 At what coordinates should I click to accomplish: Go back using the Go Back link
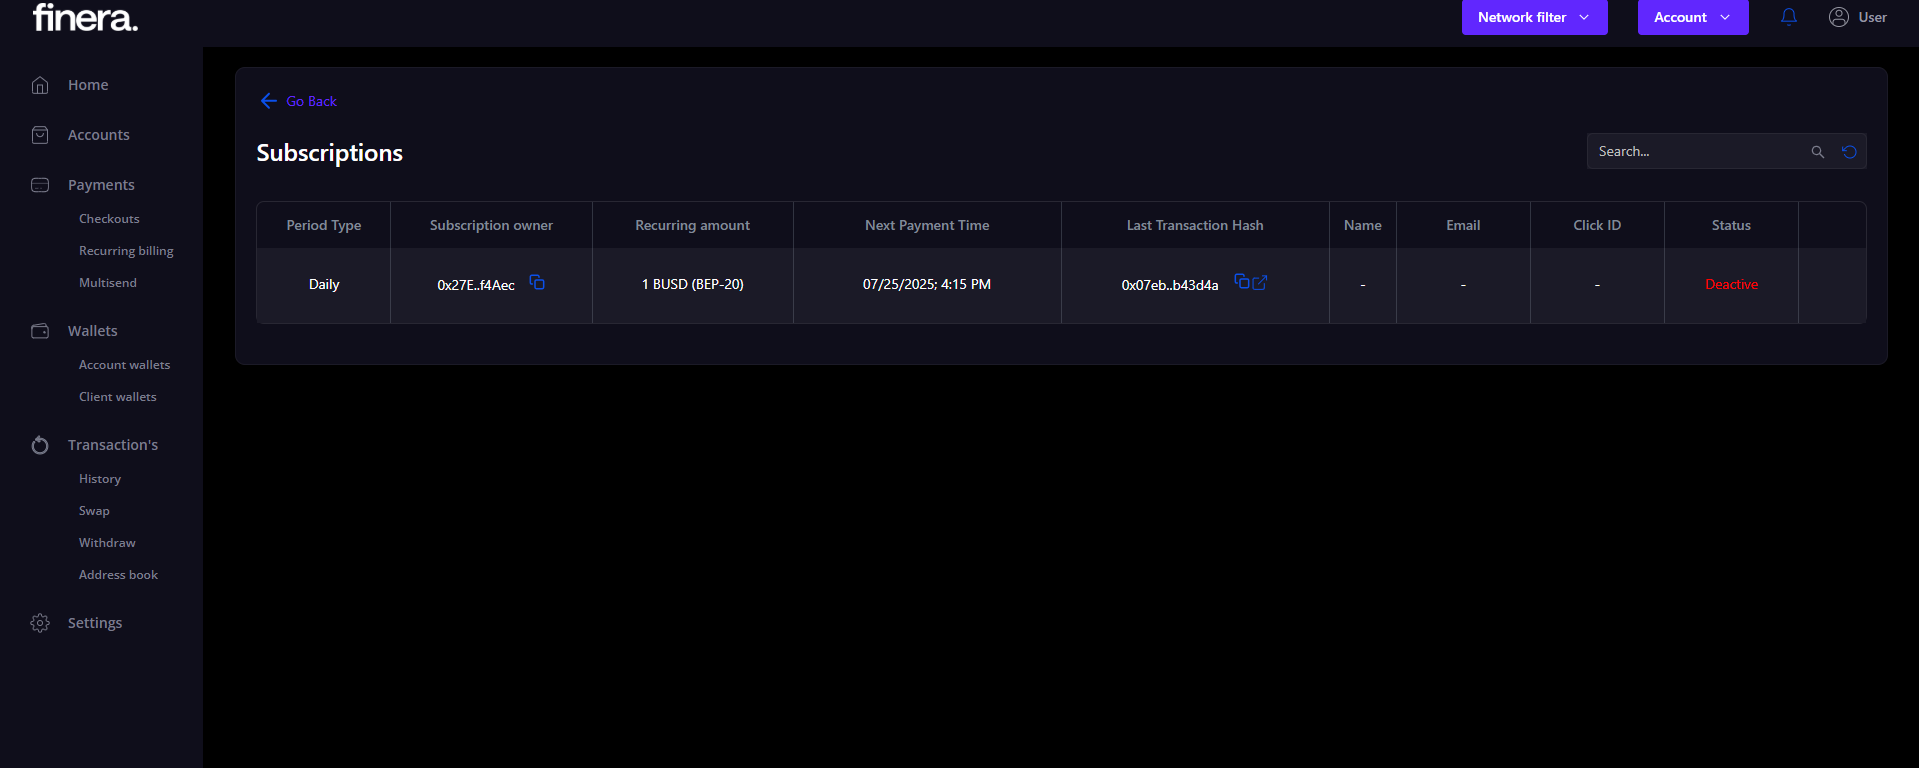(x=299, y=101)
